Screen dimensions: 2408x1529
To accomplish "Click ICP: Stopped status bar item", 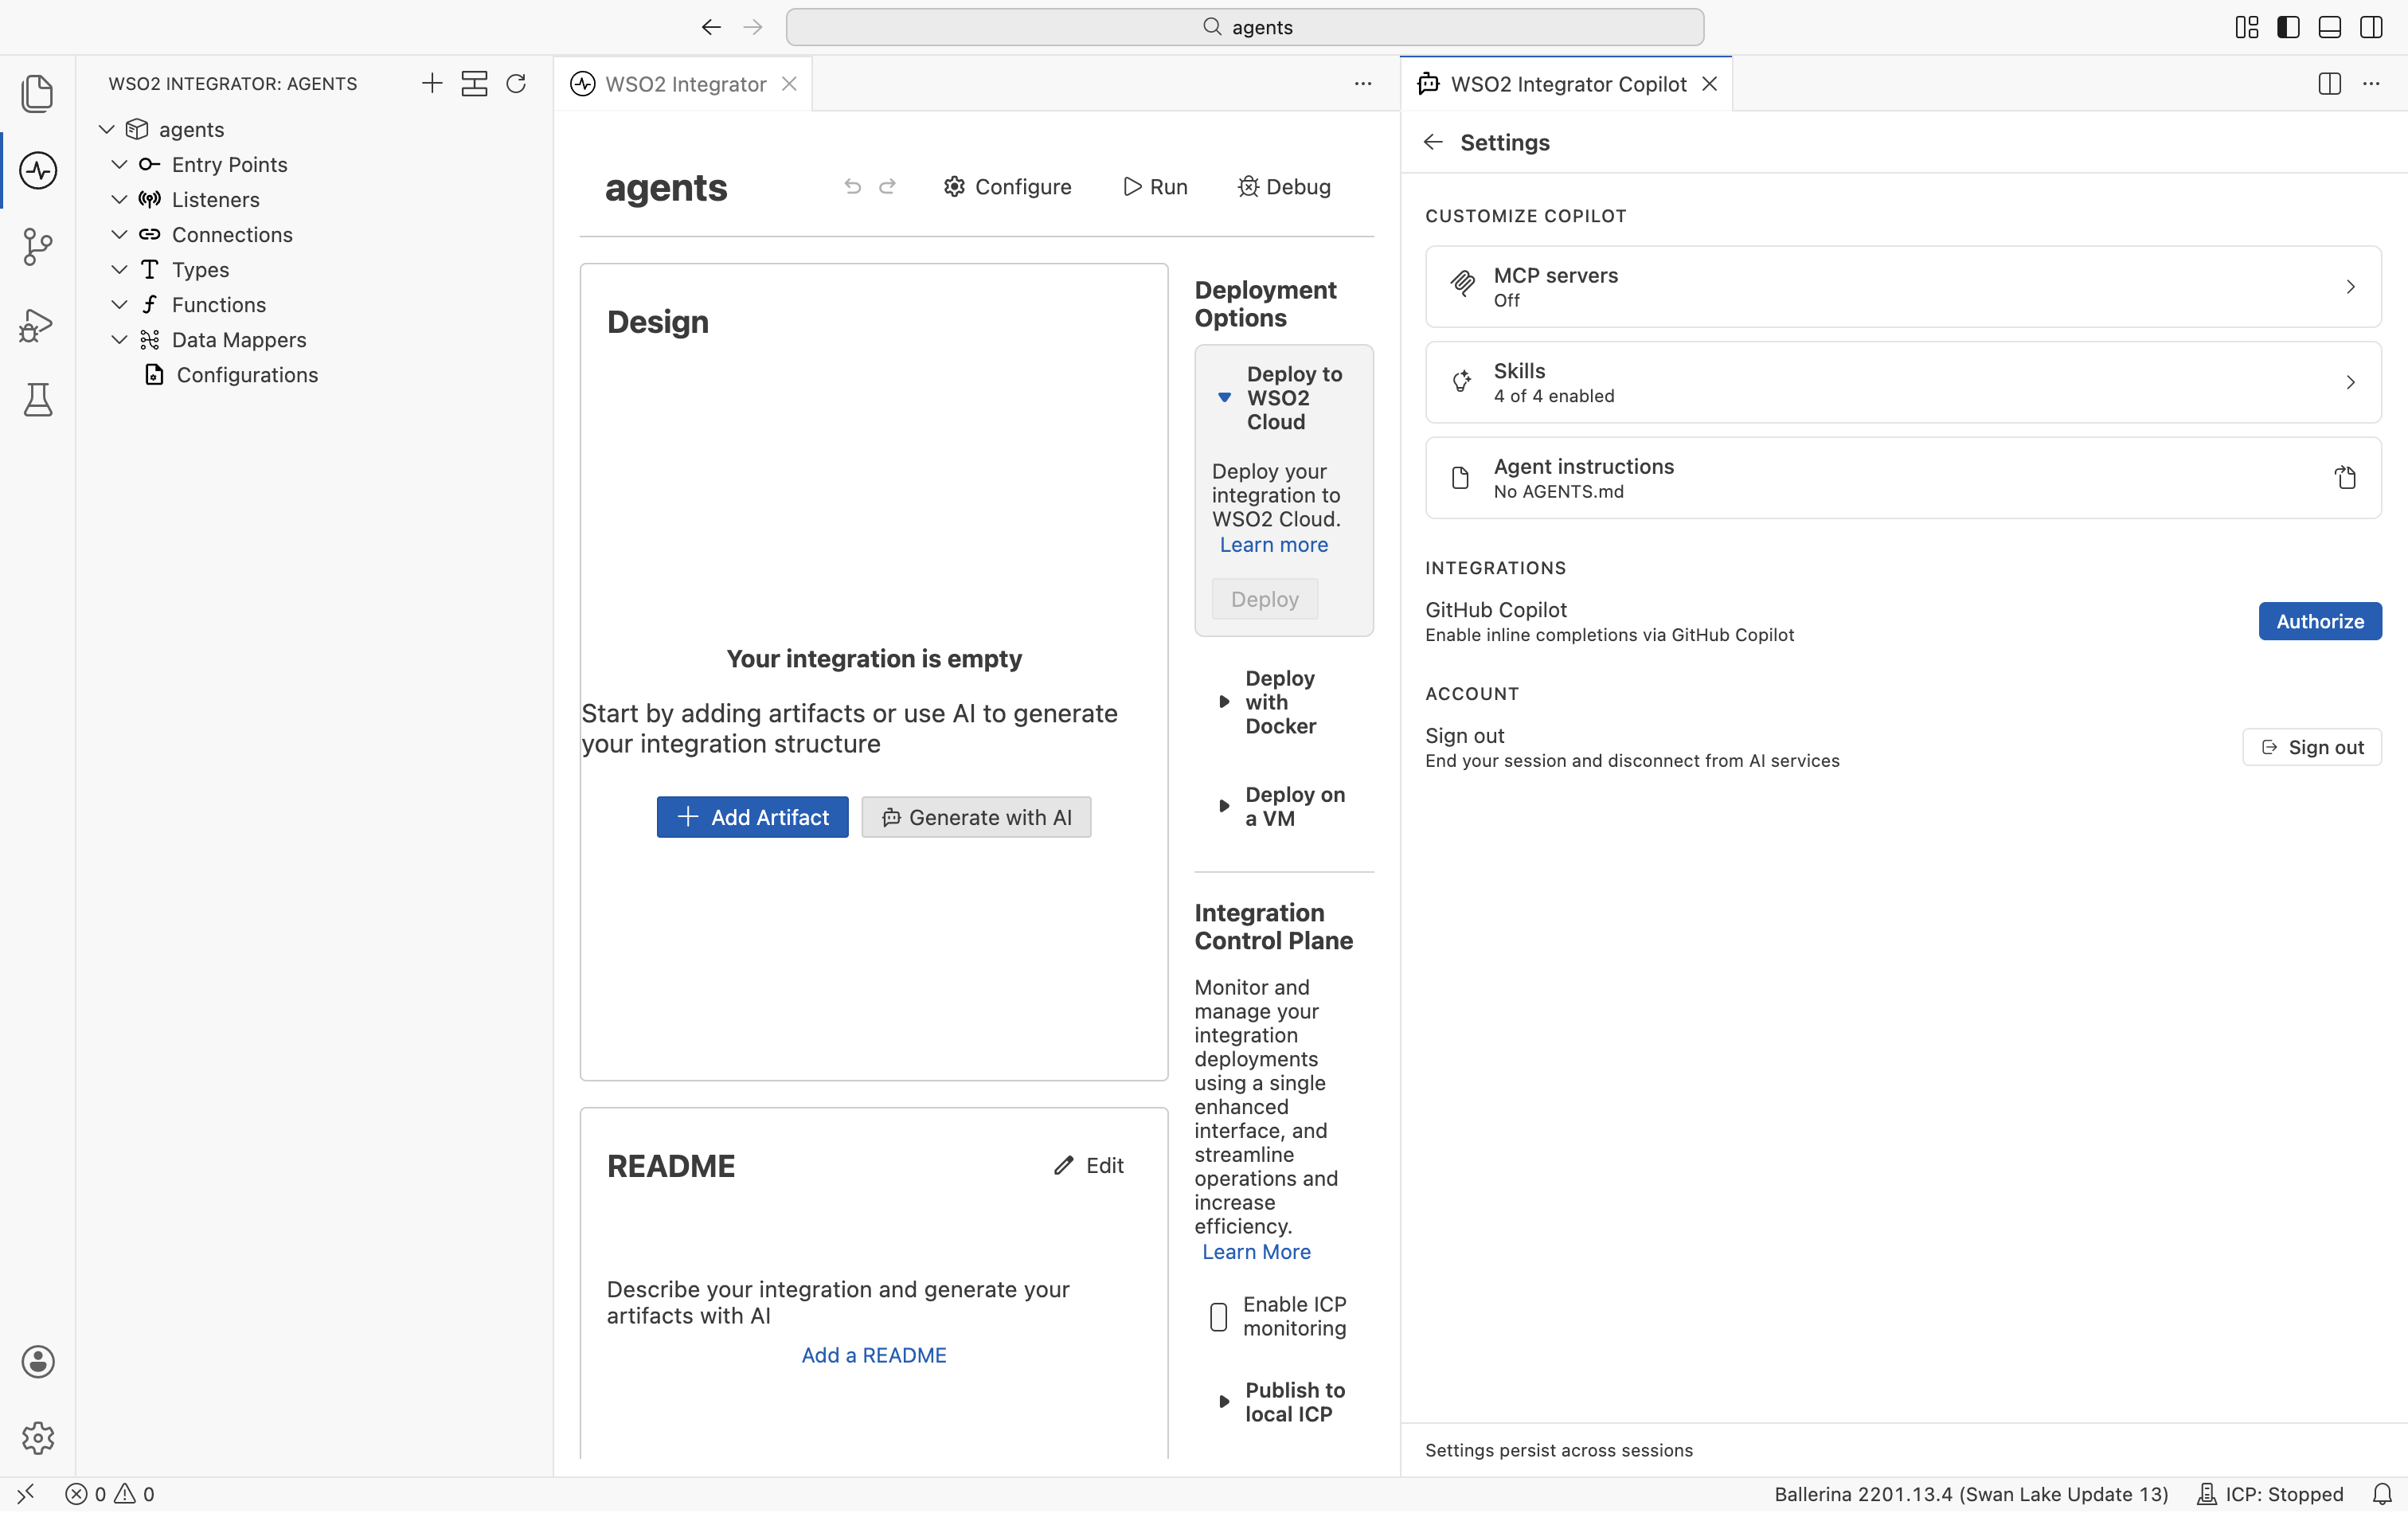I will [x=2270, y=1494].
